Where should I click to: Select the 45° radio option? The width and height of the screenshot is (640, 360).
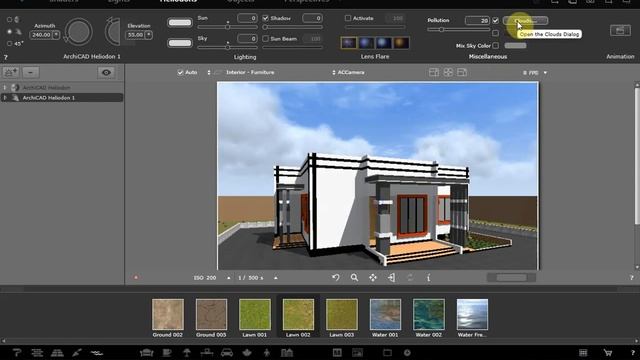9,43
